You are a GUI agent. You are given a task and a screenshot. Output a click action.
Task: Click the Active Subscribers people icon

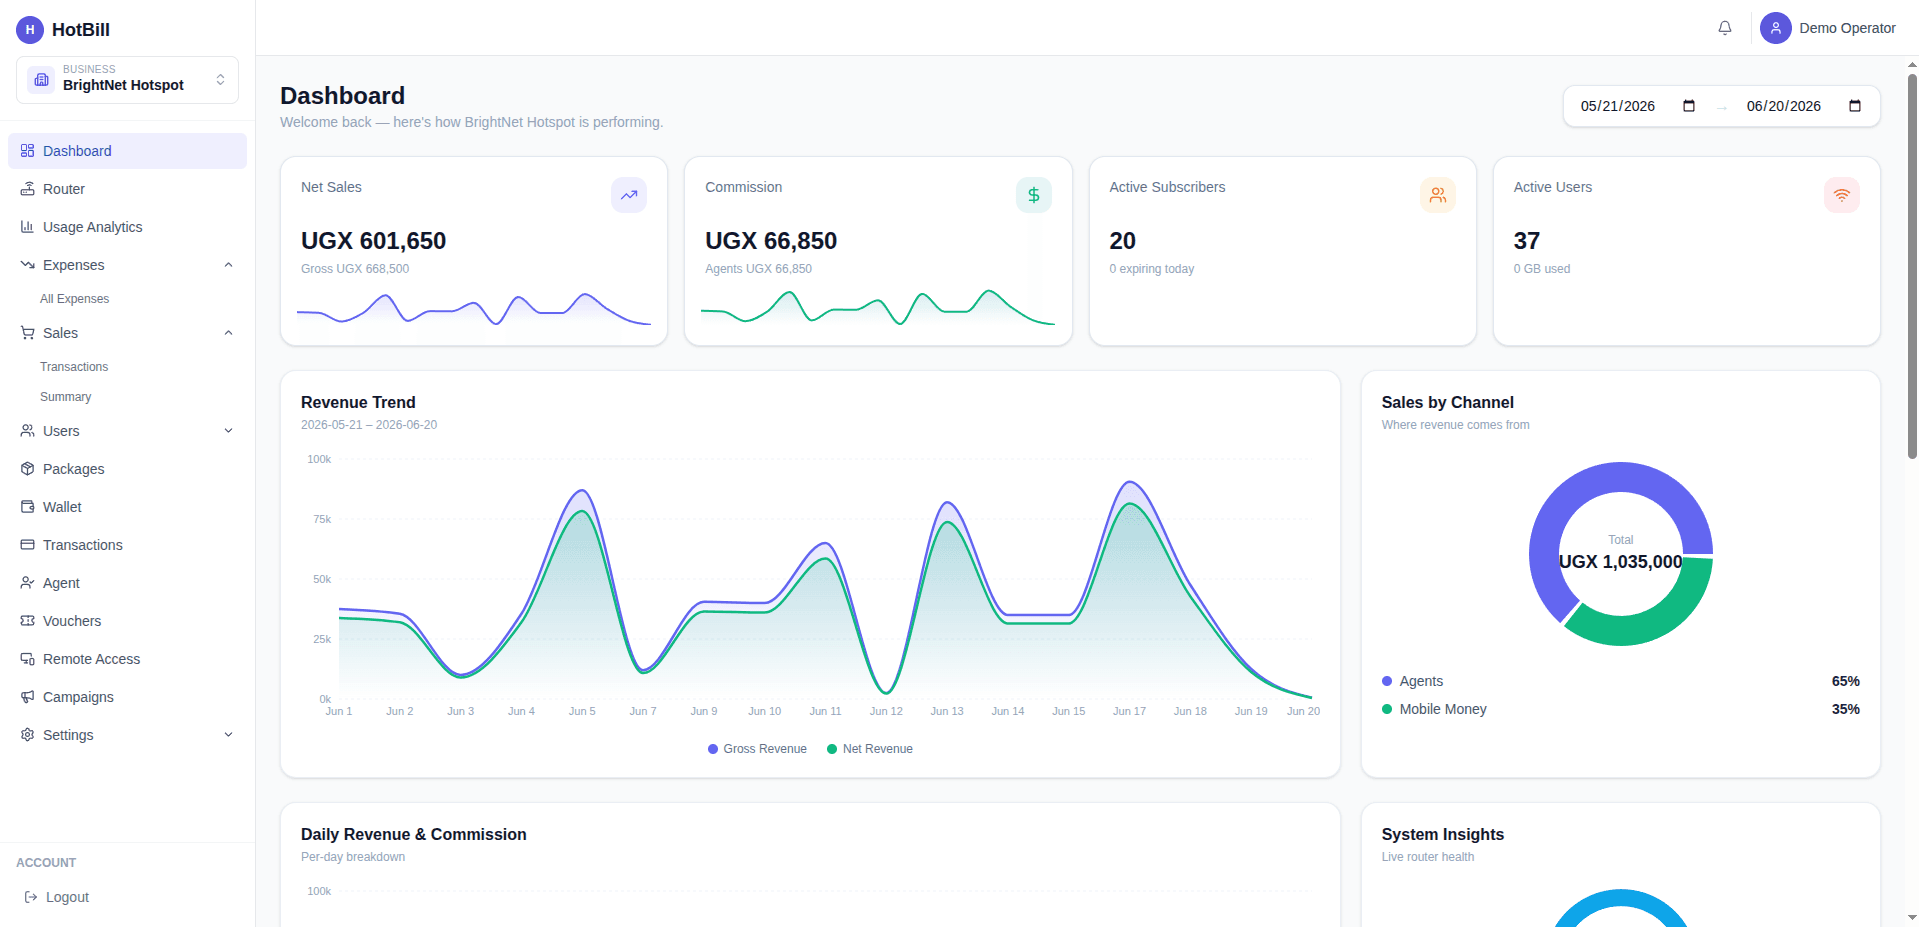coord(1438,195)
